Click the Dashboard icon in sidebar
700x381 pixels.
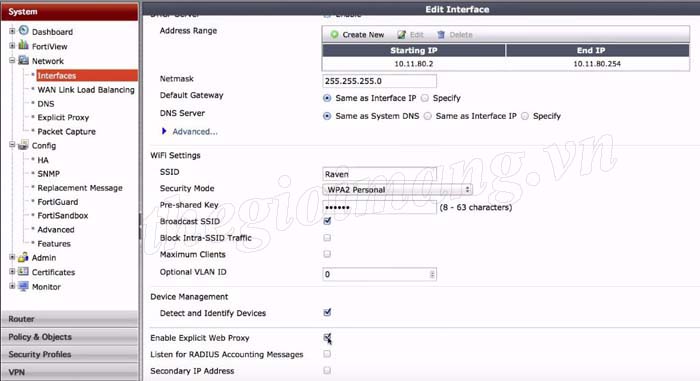24,31
